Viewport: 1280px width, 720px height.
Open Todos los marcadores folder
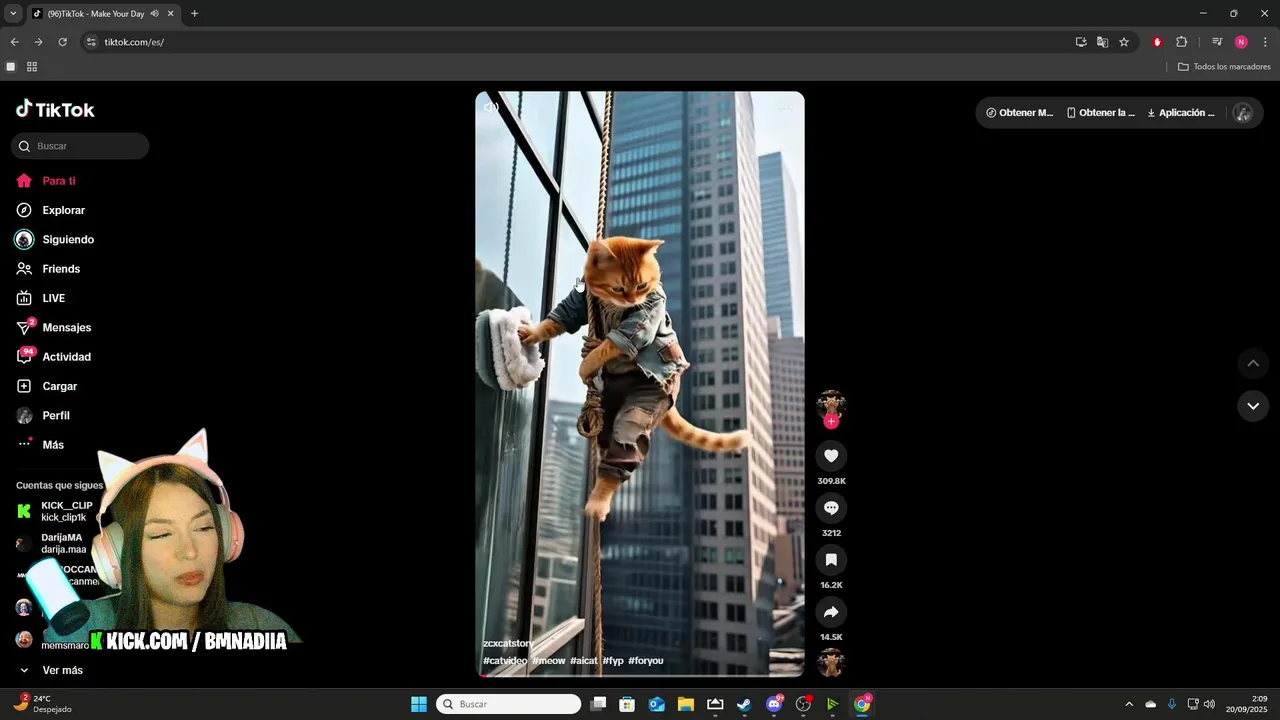click(1224, 67)
